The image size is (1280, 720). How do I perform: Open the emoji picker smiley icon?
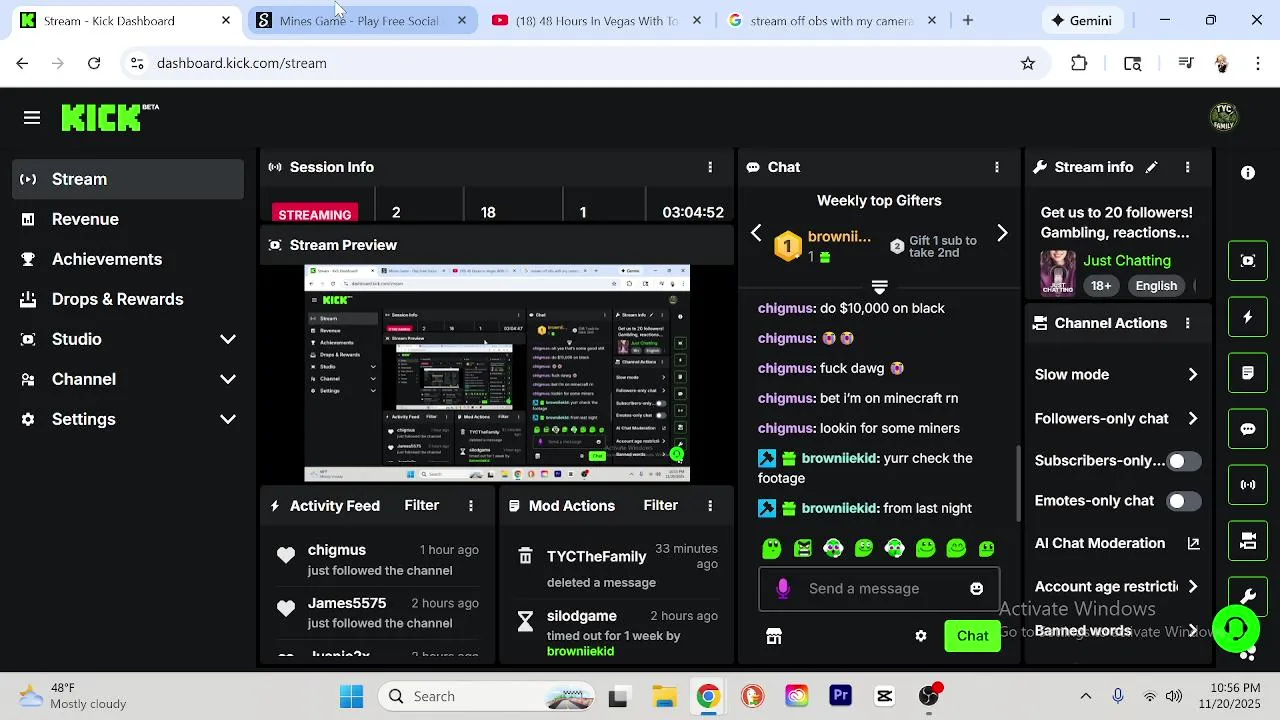coord(976,589)
